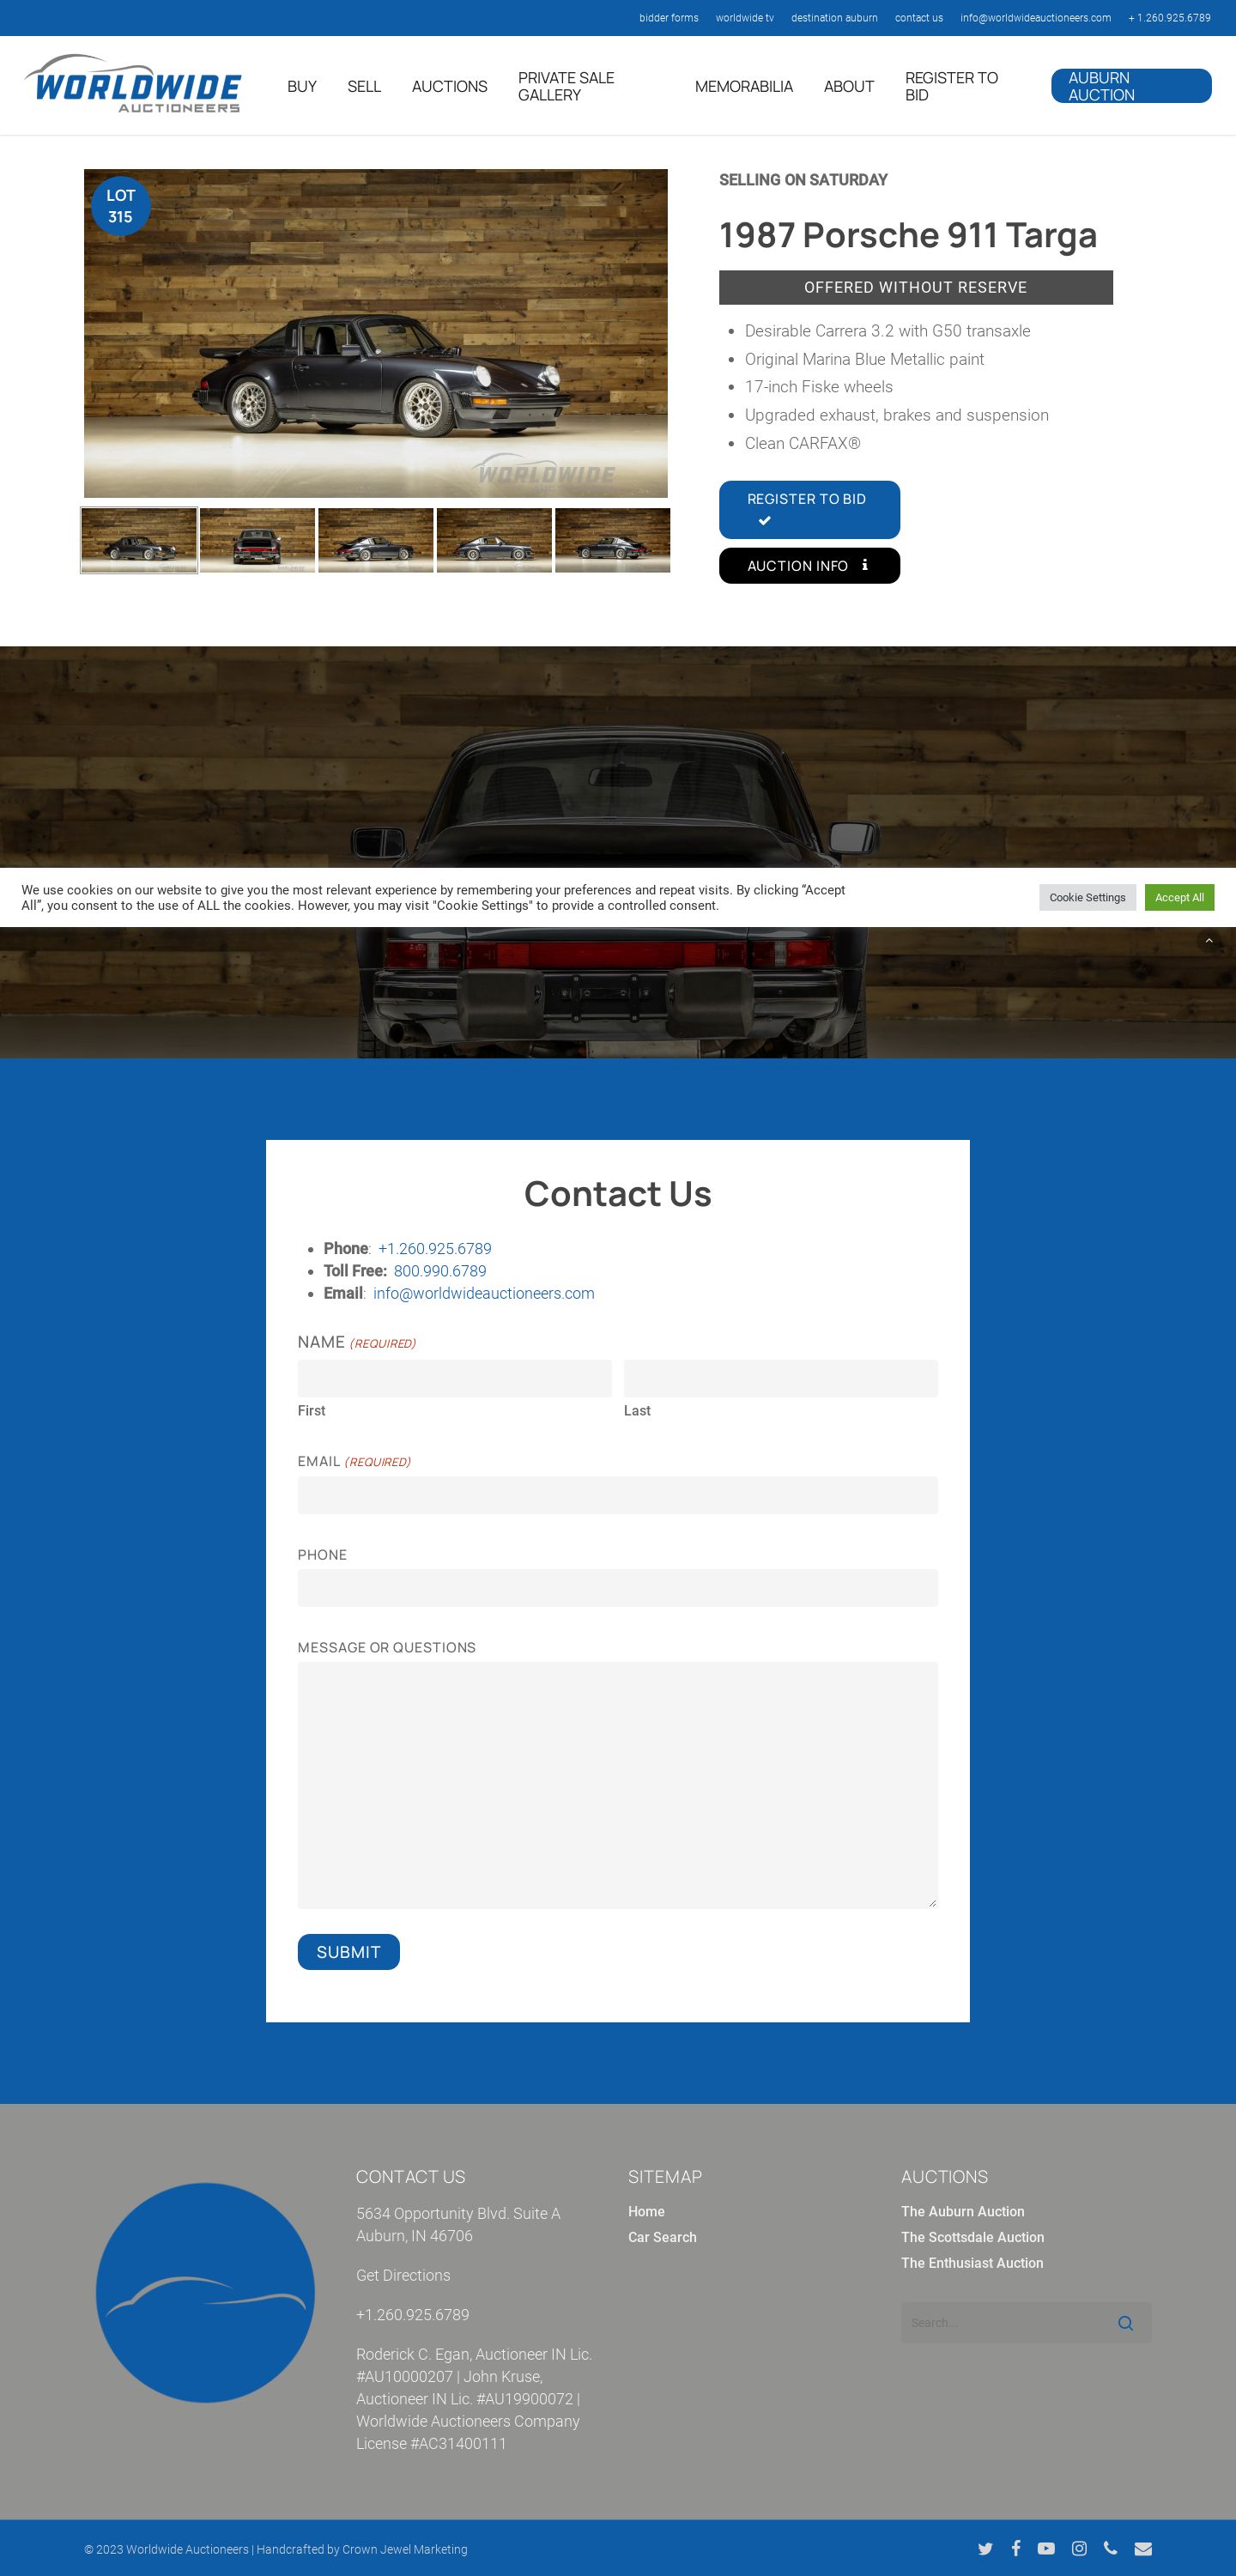Screen dimensions: 1236x2576
Task: Open The Enthusiast Auction footer link
Action: [x=972, y=2263]
